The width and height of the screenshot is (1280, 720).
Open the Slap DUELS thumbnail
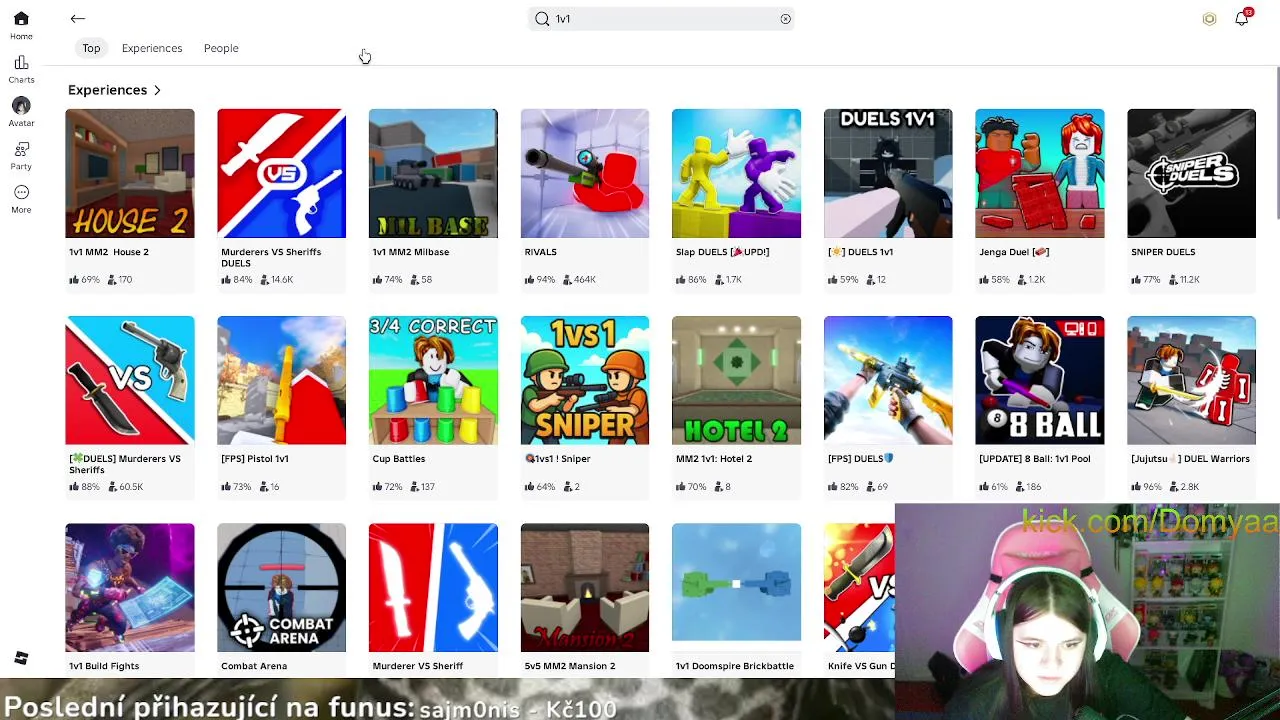(x=736, y=173)
